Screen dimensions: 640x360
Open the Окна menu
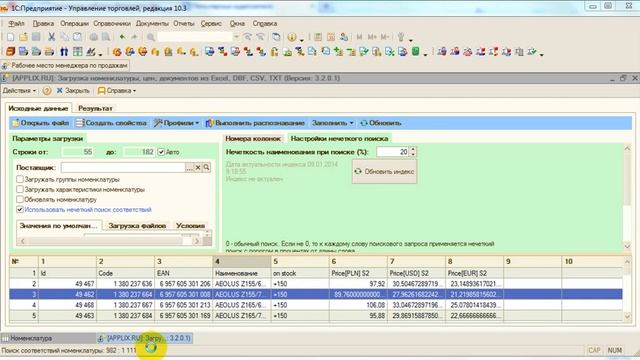[237, 24]
